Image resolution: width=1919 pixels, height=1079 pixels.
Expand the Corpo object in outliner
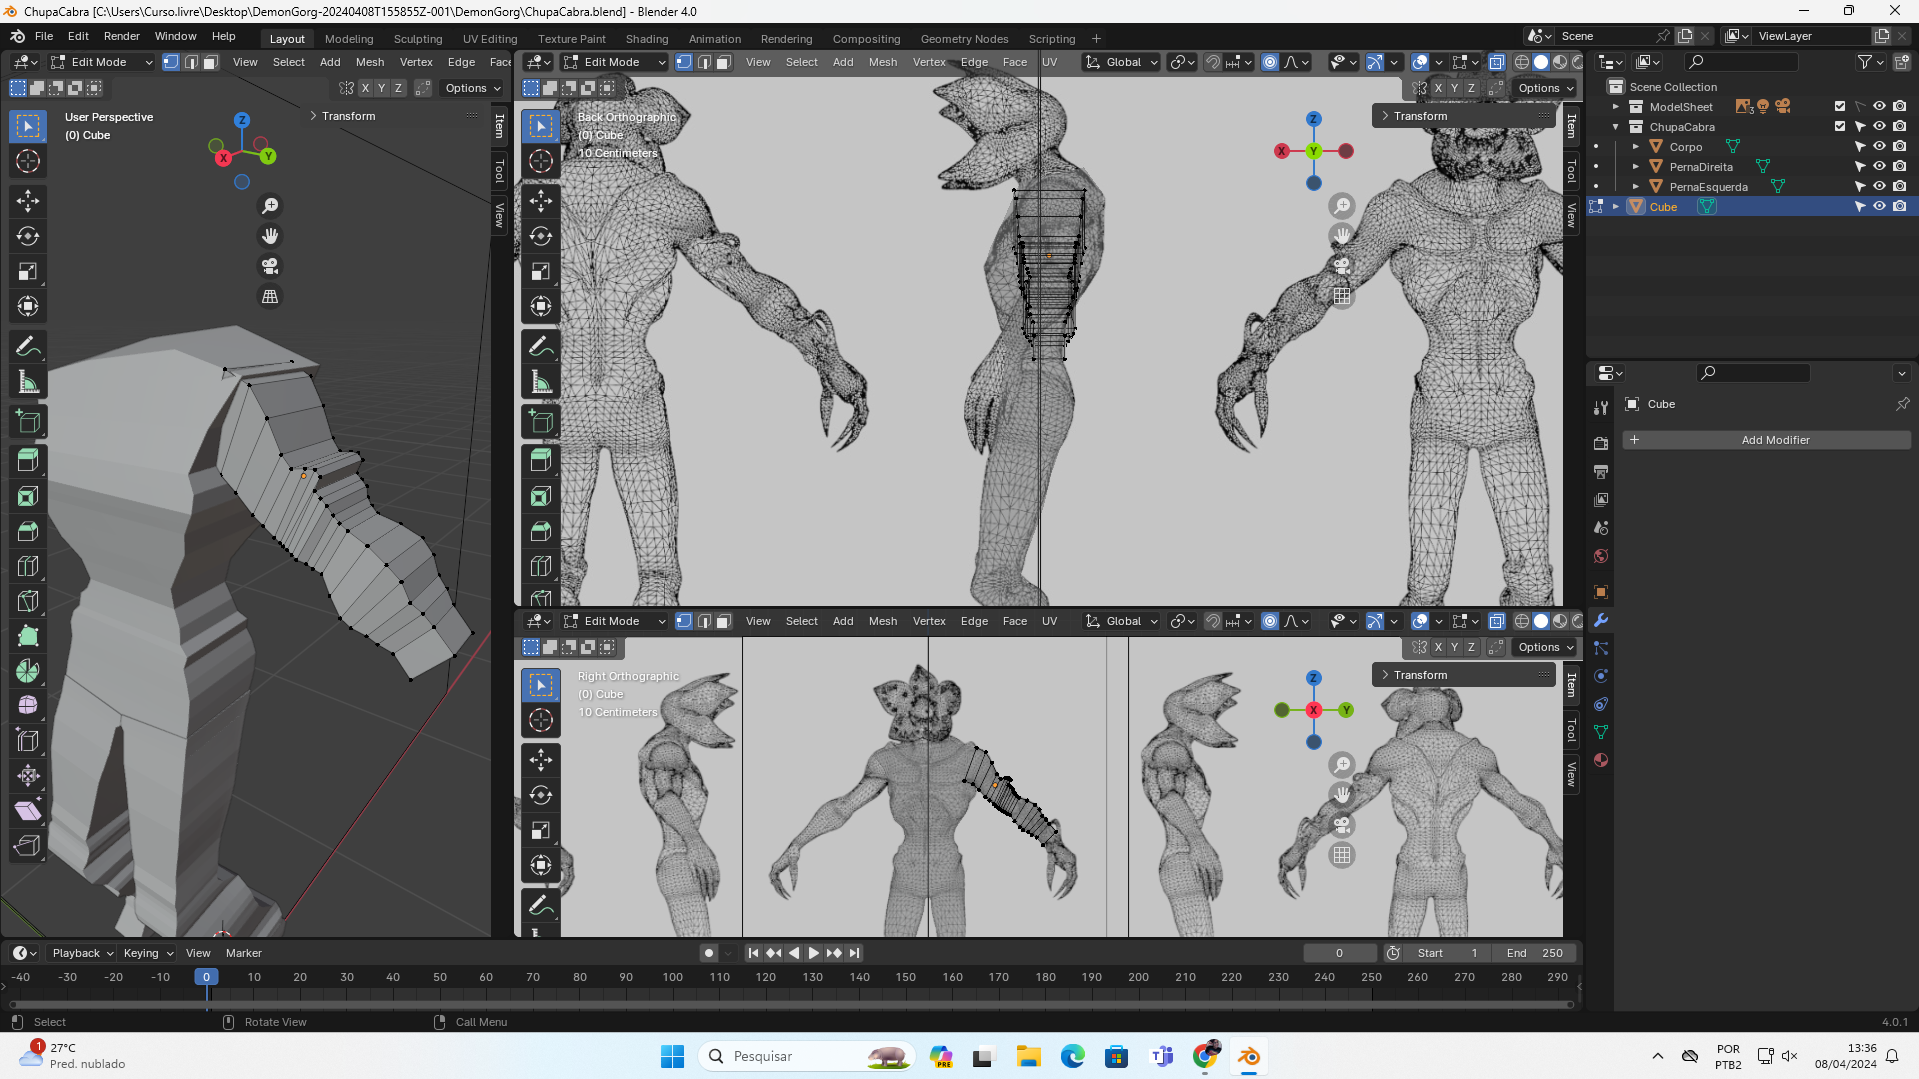[1635, 147]
